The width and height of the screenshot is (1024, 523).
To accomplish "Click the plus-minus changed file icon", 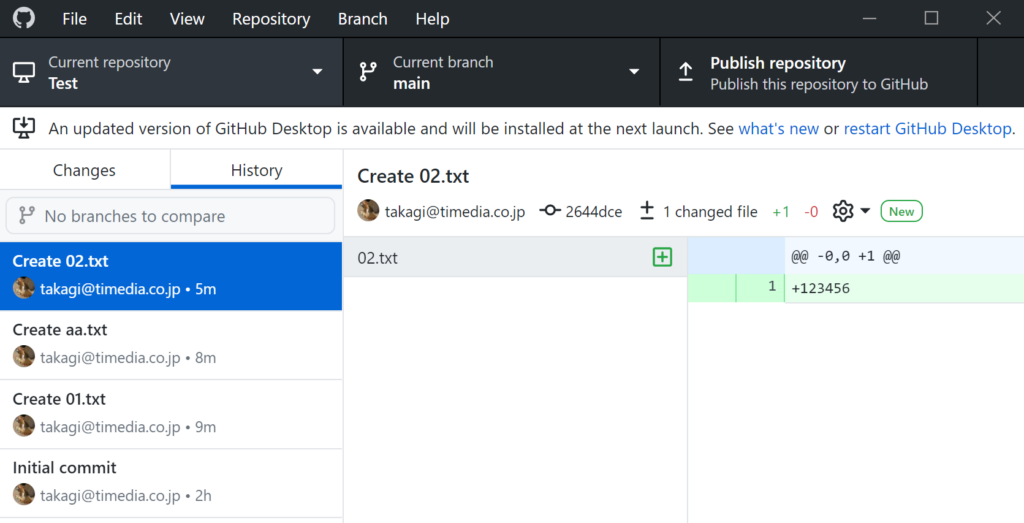I will tap(647, 210).
